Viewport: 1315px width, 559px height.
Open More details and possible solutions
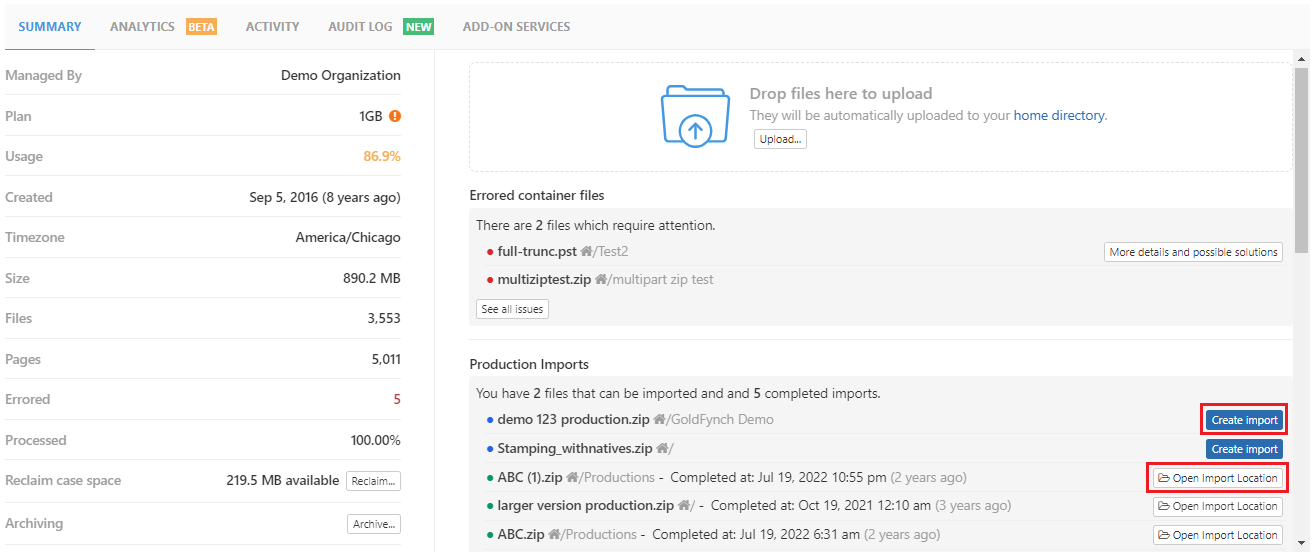tap(1193, 252)
